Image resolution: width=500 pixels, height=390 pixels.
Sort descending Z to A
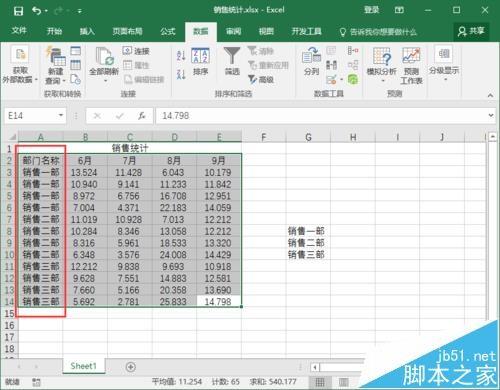point(181,74)
